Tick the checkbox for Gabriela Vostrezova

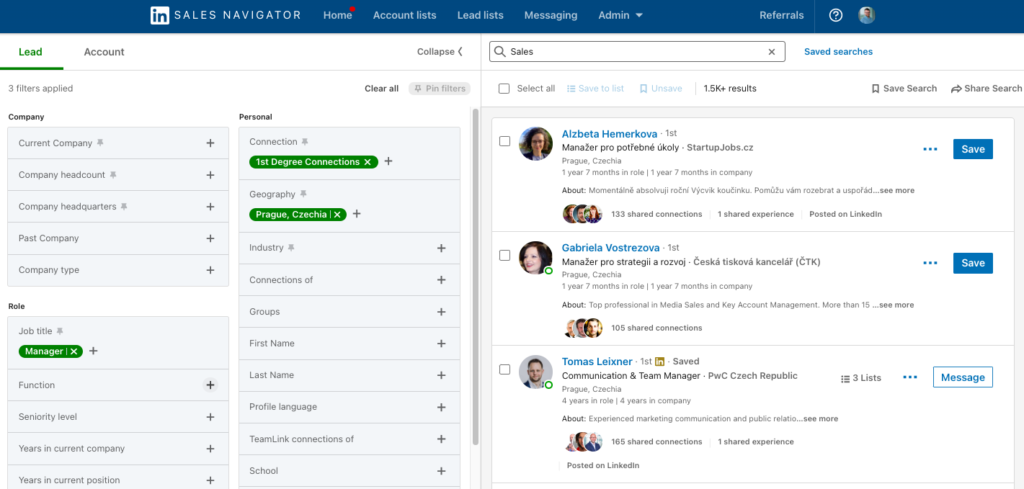pos(505,255)
